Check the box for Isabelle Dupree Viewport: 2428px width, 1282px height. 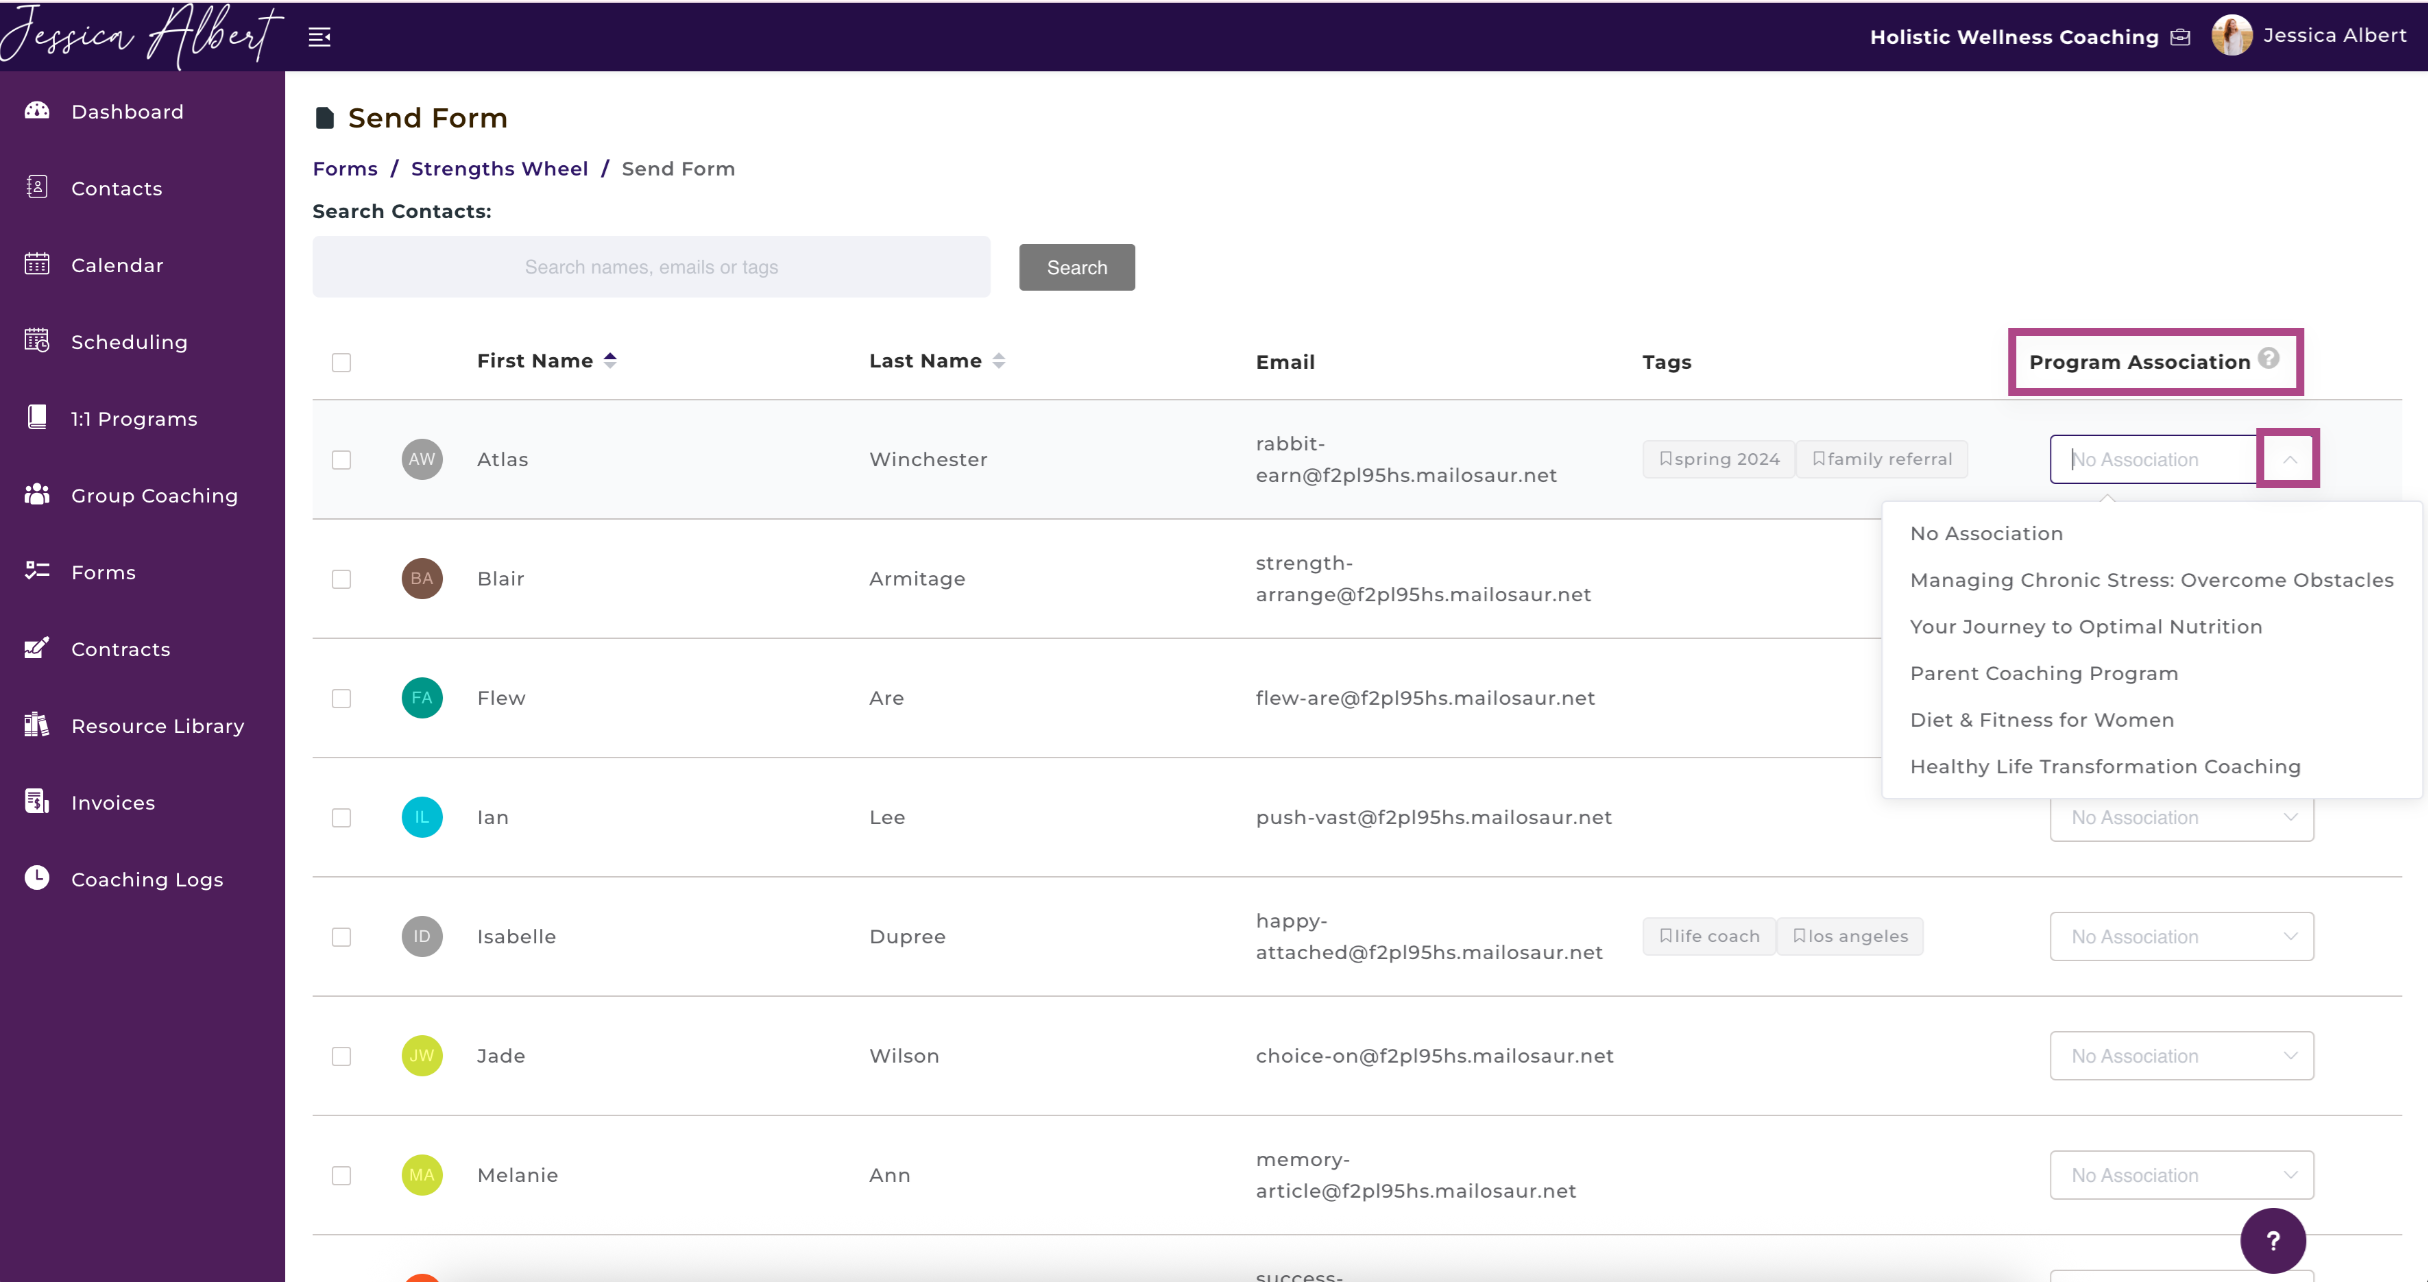point(341,936)
